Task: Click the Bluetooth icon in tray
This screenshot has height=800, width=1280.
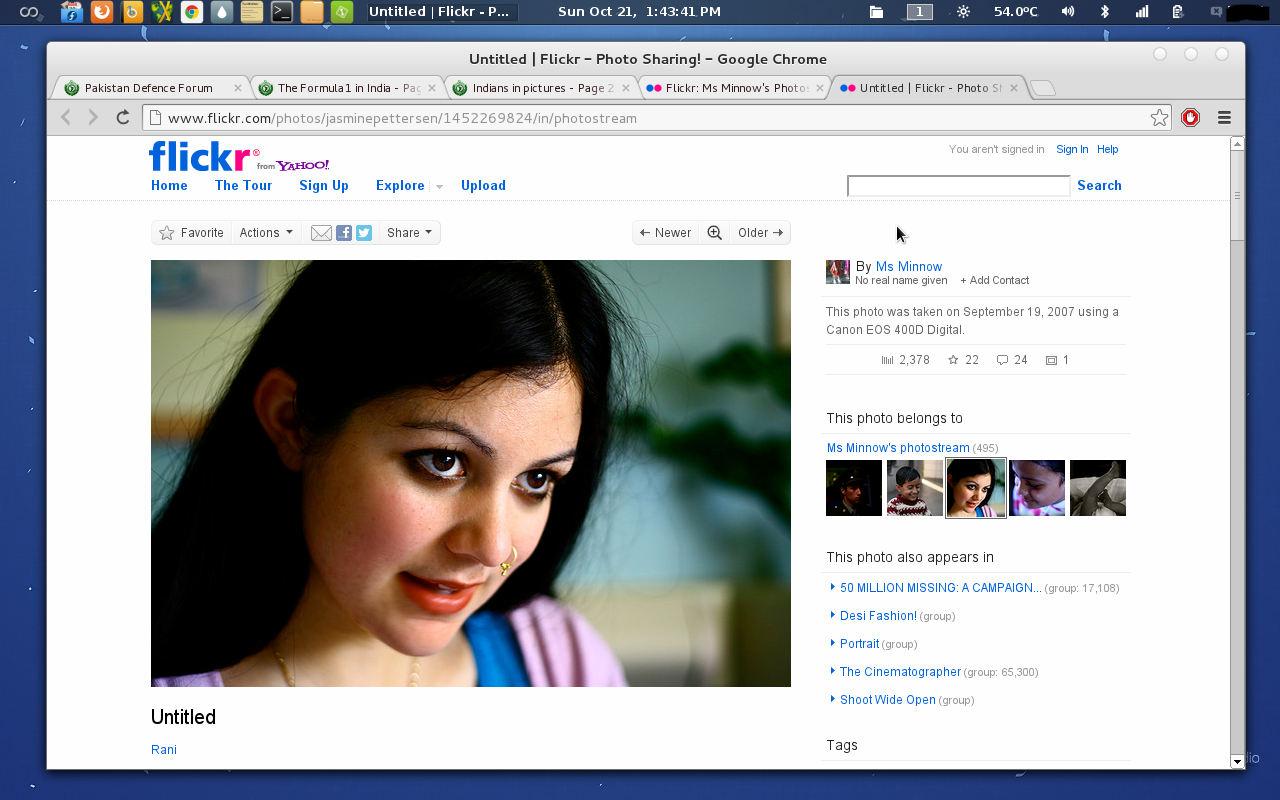Action: coord(1105,12)
